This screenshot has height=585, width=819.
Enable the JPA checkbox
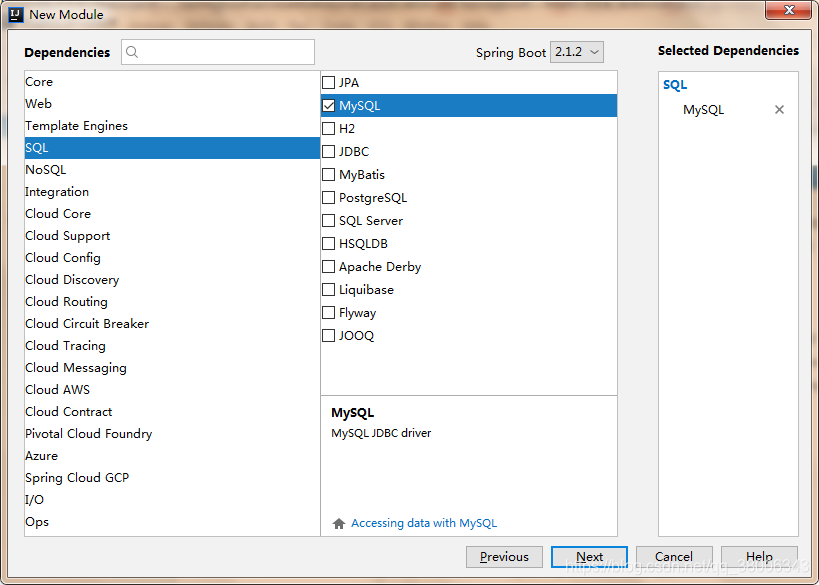(x=329, y=83)
